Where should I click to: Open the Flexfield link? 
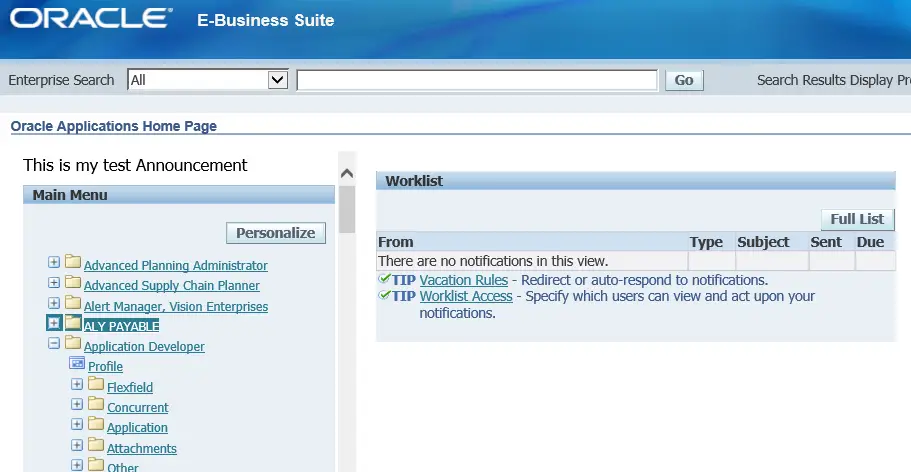(130, 388)
